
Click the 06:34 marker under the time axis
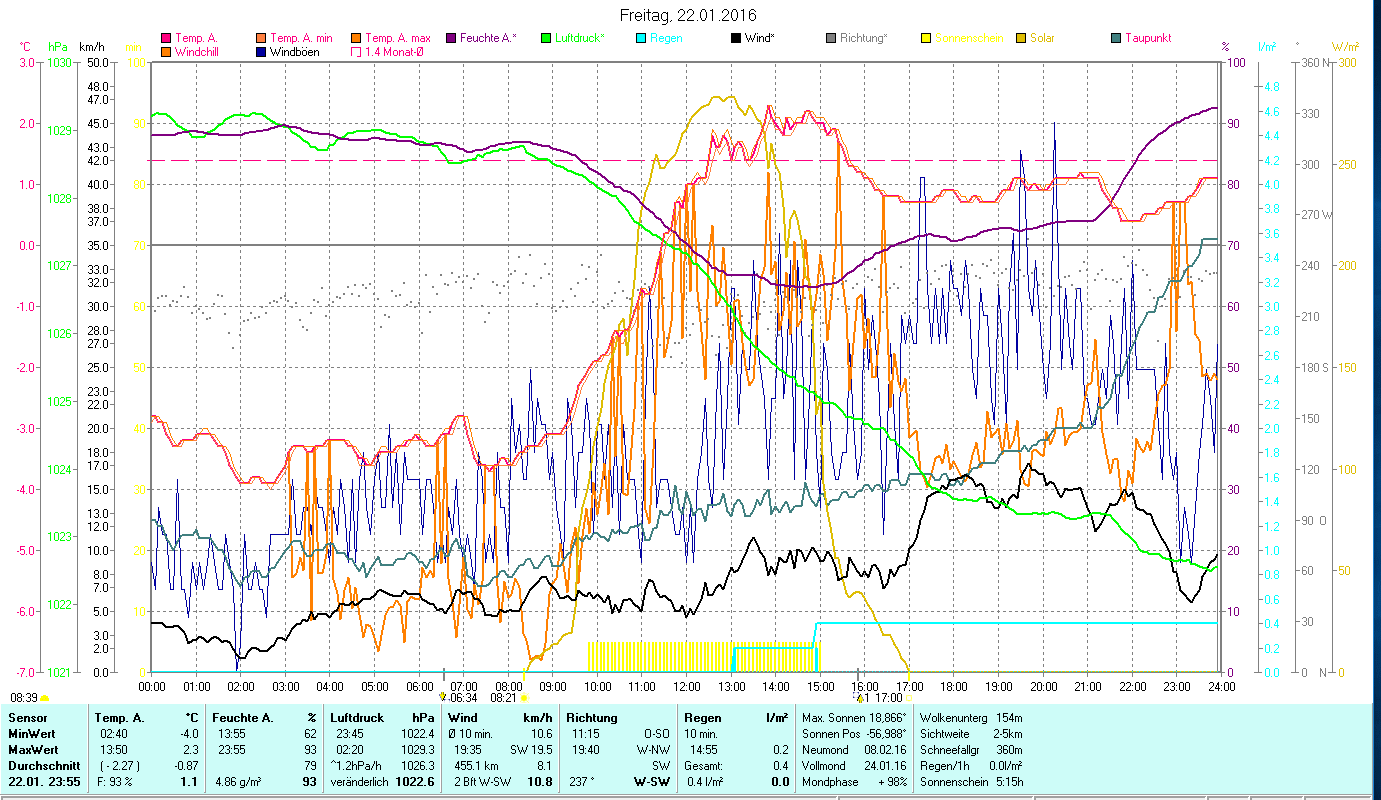click(461, 698)
